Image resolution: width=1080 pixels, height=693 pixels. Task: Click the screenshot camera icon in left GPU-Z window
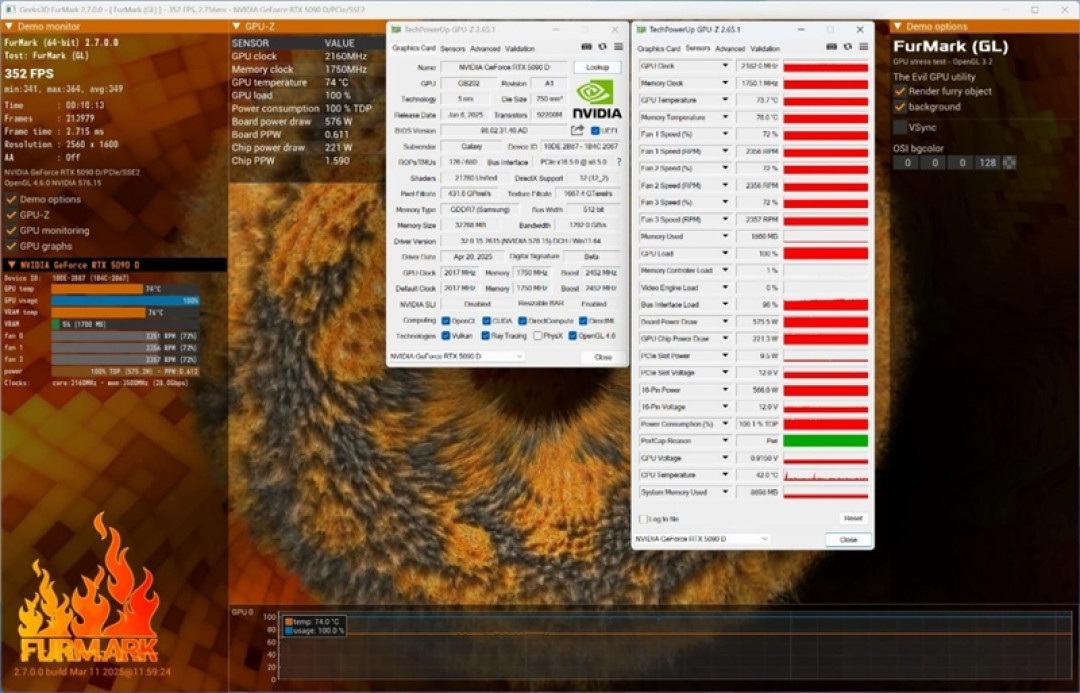(586, 47)
